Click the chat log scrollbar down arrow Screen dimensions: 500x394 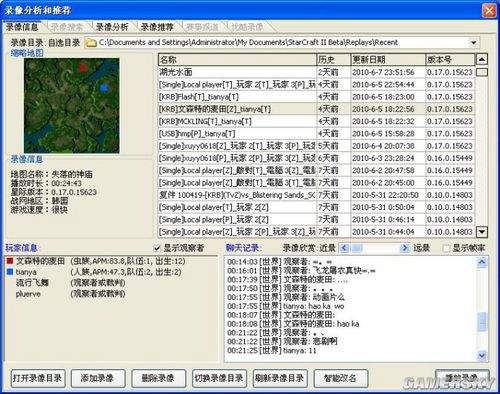click(482, 356)
